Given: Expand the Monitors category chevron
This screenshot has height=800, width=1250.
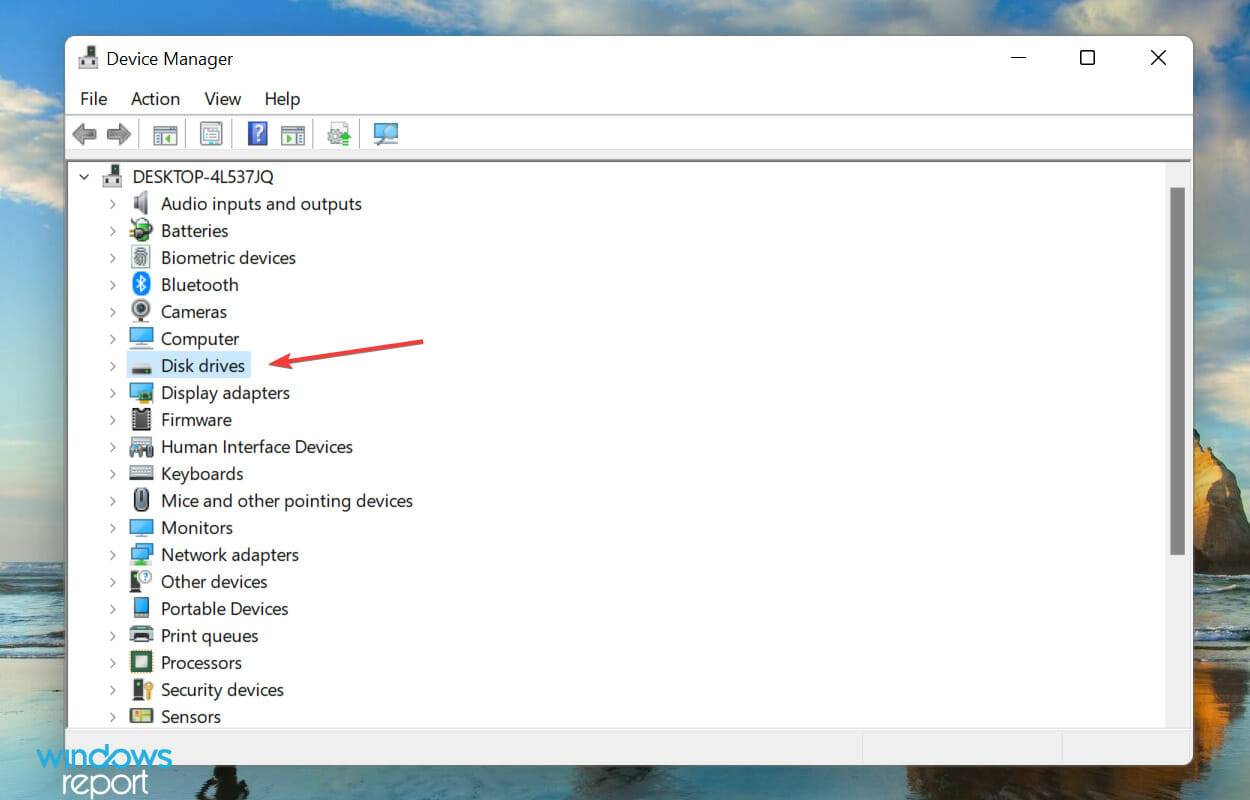Looking at the screenshot, I should coord(112,528).
